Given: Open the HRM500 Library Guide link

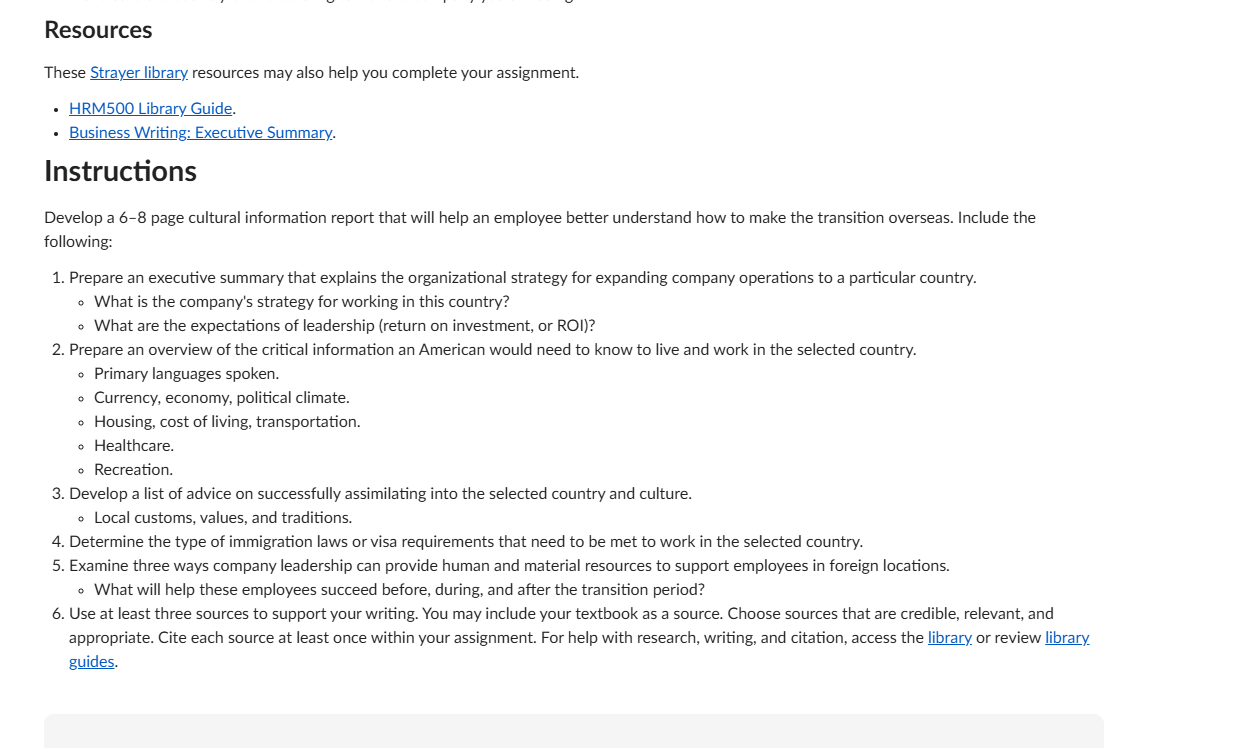Looking at the screenshot, I should 150,109.
